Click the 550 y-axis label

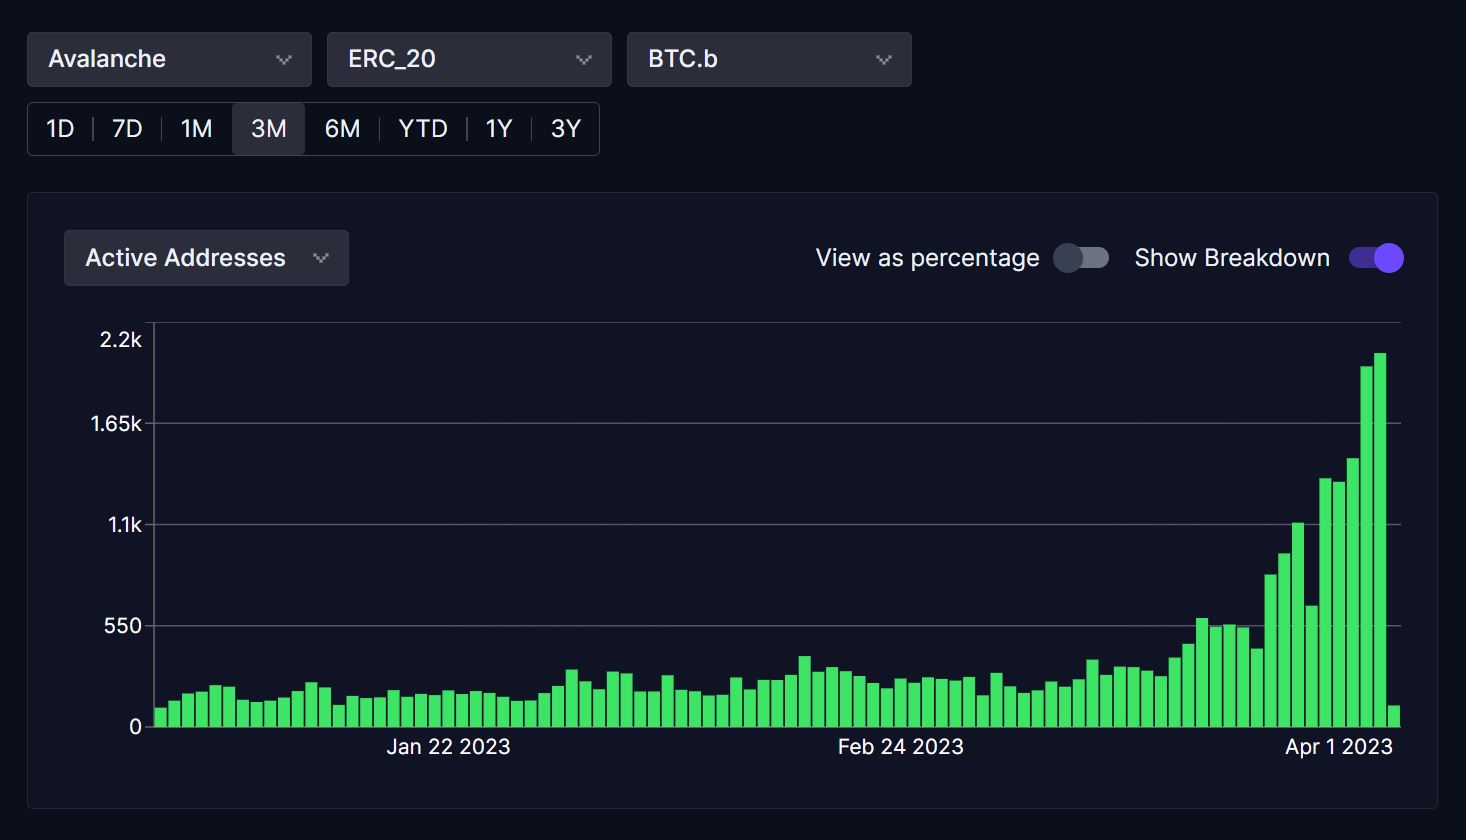[123, 626]
